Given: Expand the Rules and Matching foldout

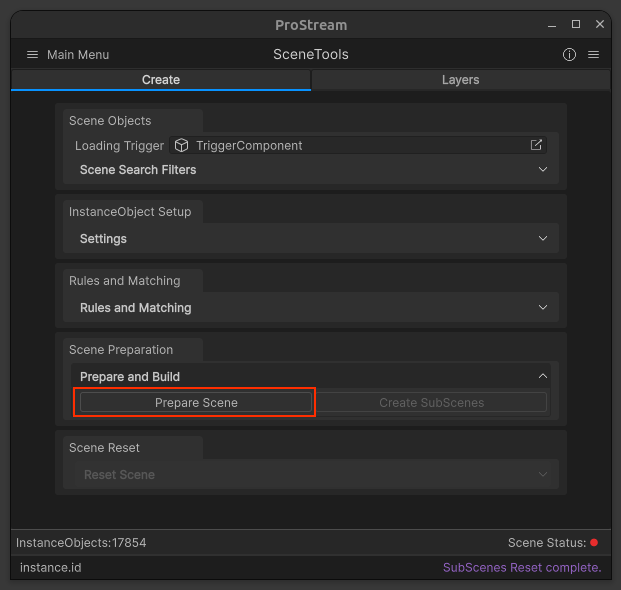Looking at the screenshot, I should 310,308.
